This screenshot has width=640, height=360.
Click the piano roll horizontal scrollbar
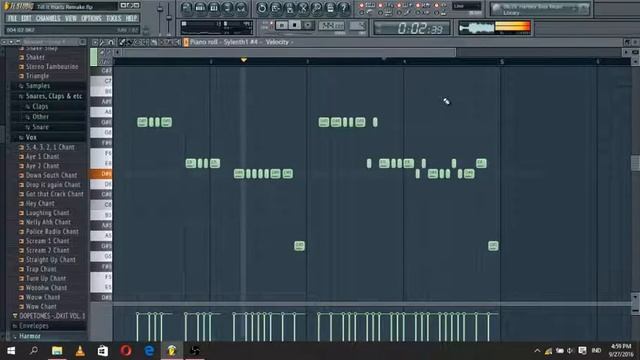click(289, 52)
